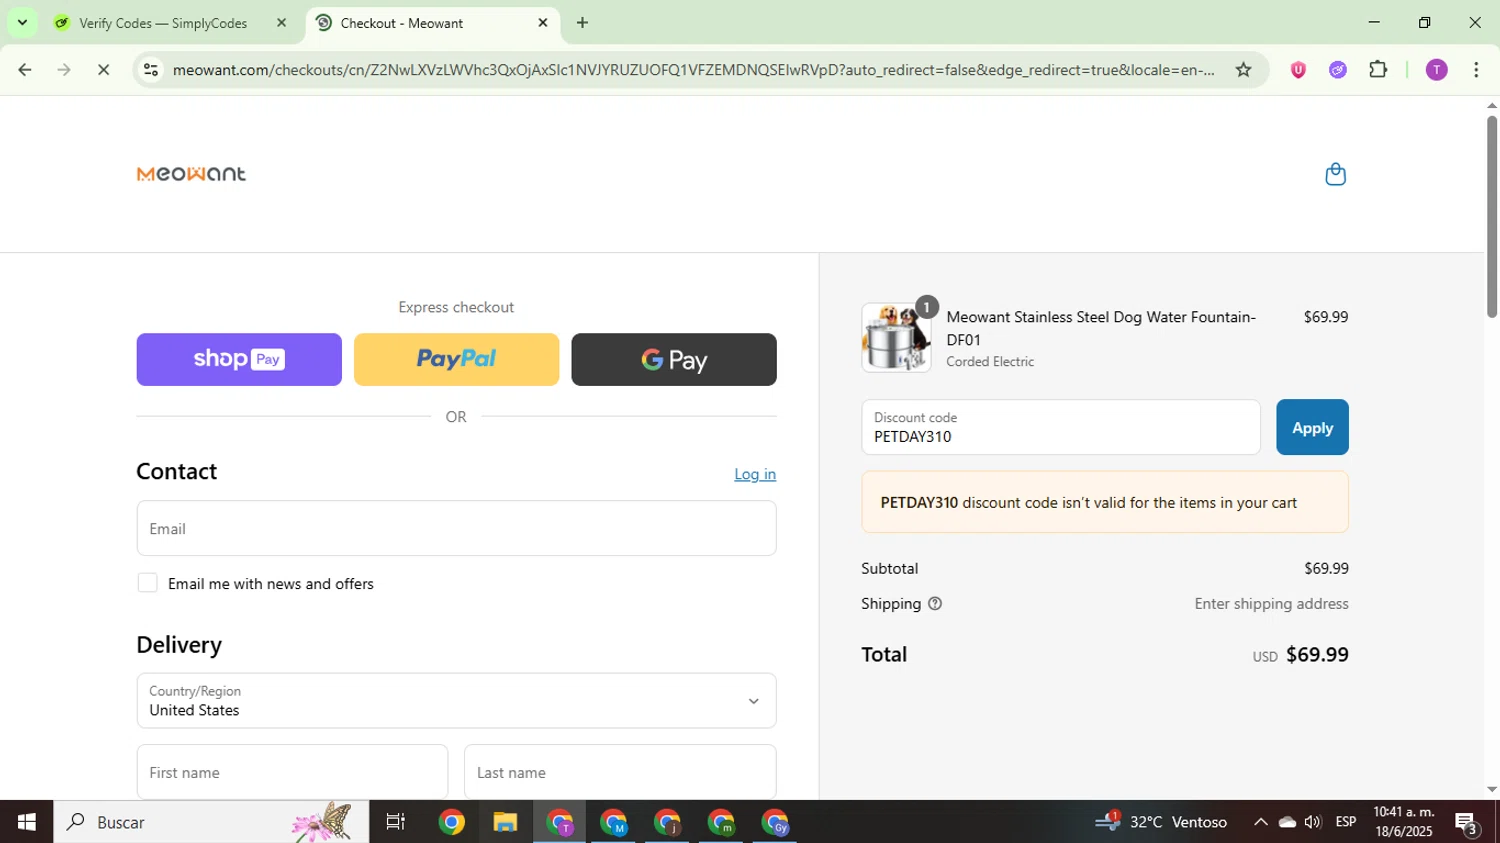This screenshot has width=1500, height=843.
Task: Focus the First name field
Action: click(x=292, y=772)
